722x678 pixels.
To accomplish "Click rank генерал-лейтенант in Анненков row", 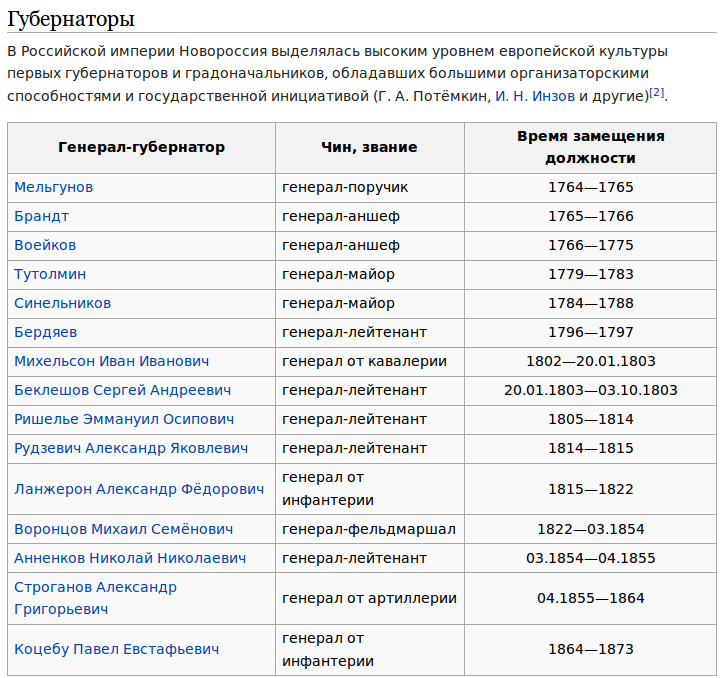I will click(355, 558).
